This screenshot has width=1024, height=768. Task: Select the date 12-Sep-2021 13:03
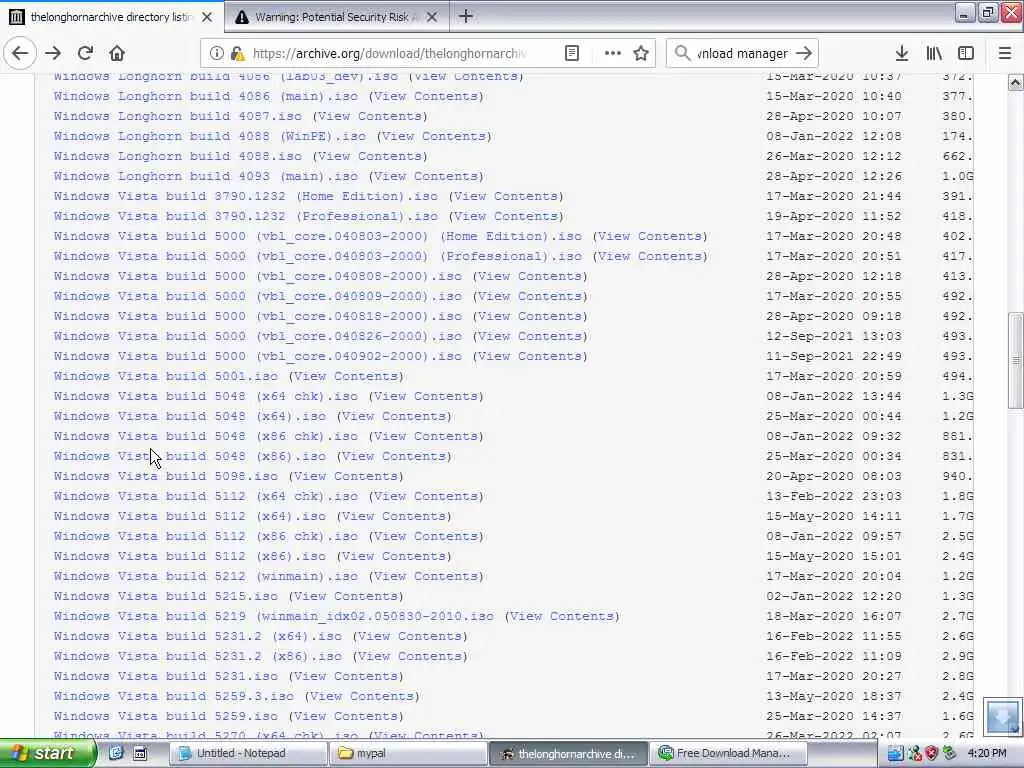[x=834, y=336]
